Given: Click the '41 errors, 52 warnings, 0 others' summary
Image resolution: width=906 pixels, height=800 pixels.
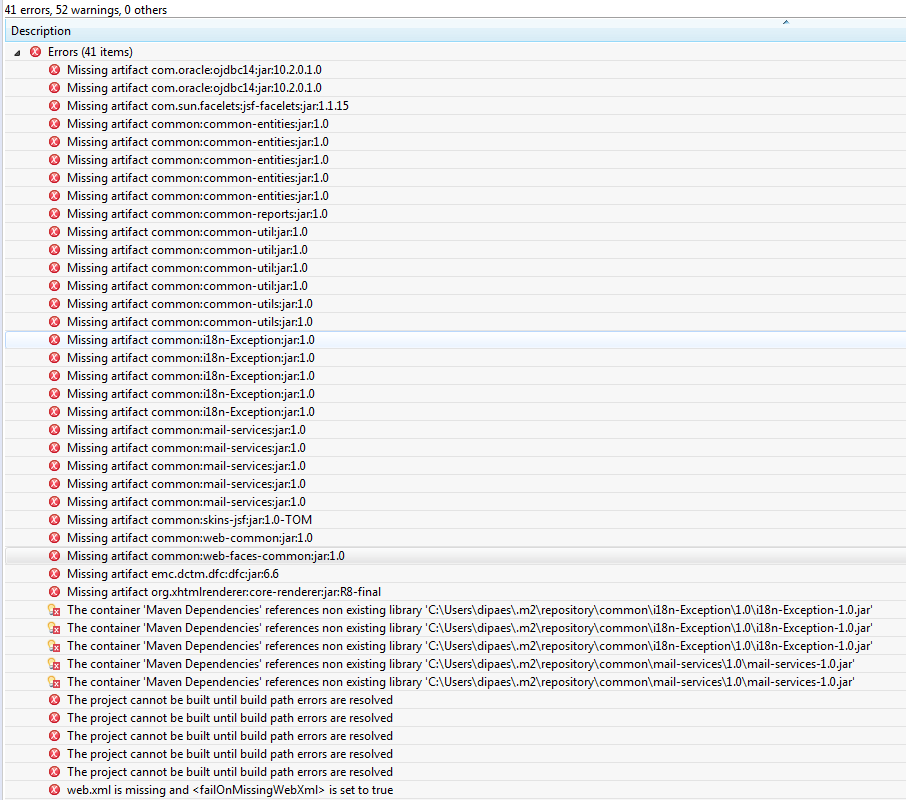Looking at the screenshot, I should pyautogui.click(x=86, y=10).
